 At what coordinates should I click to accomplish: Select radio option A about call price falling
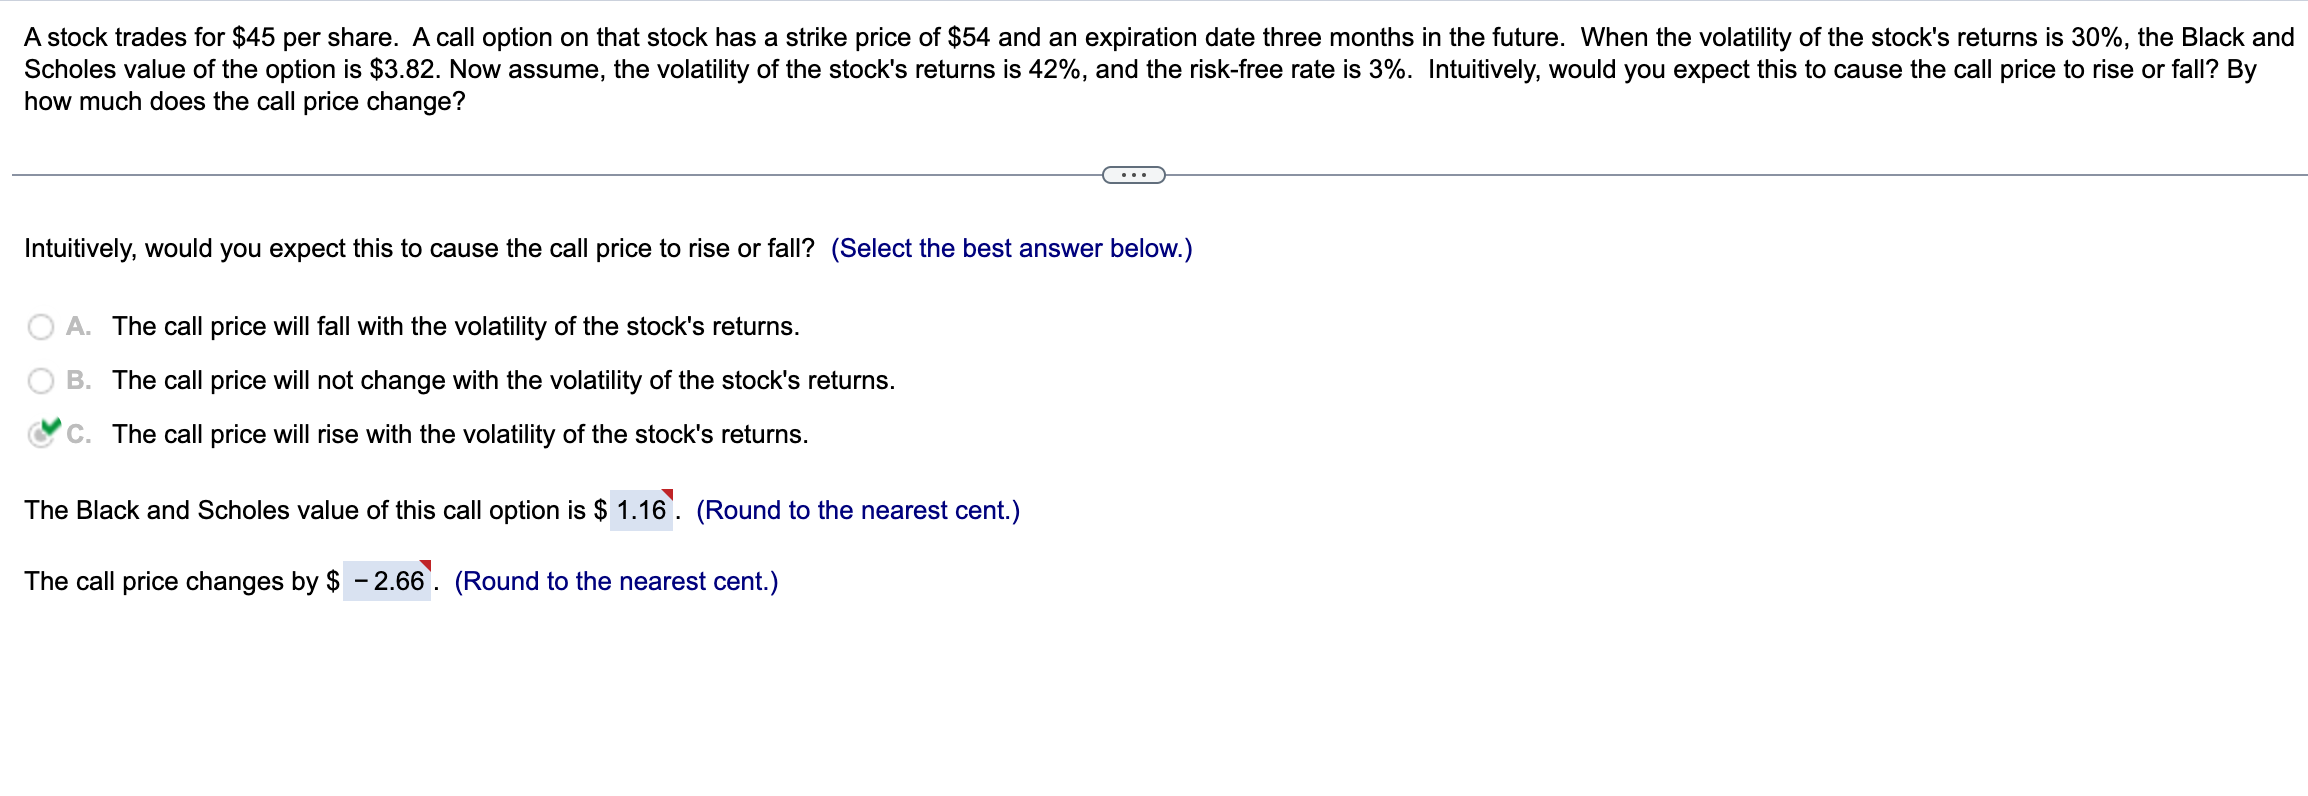40,325
